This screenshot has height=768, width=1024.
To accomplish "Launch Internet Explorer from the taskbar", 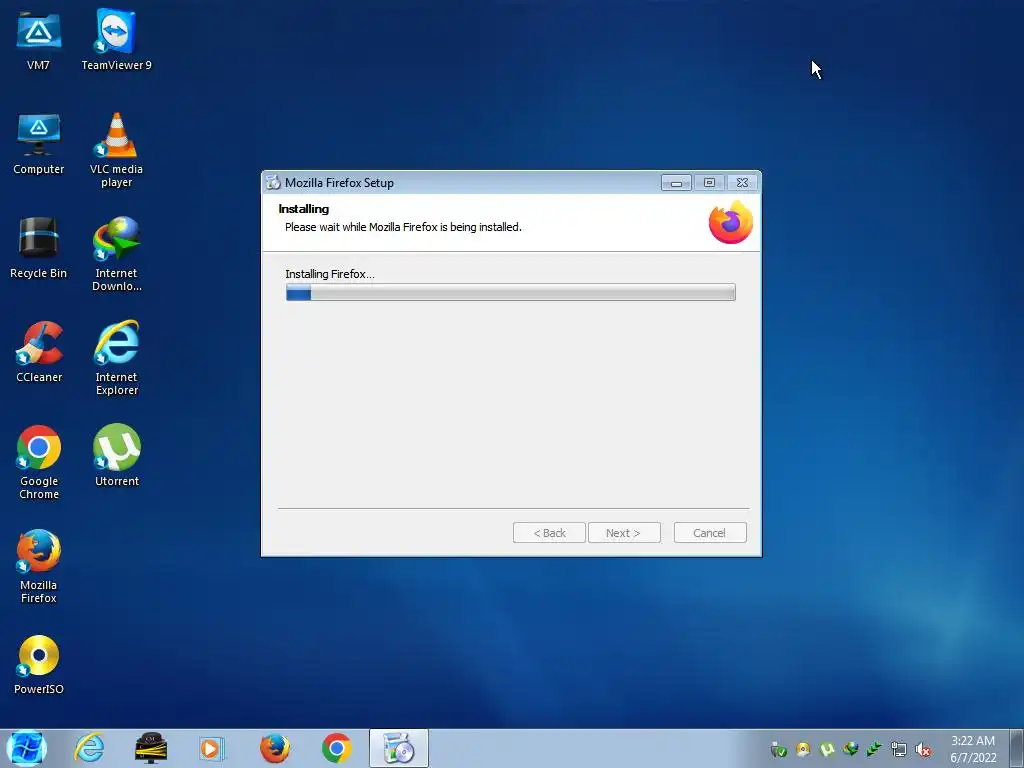I will click(x=89, y=748).
